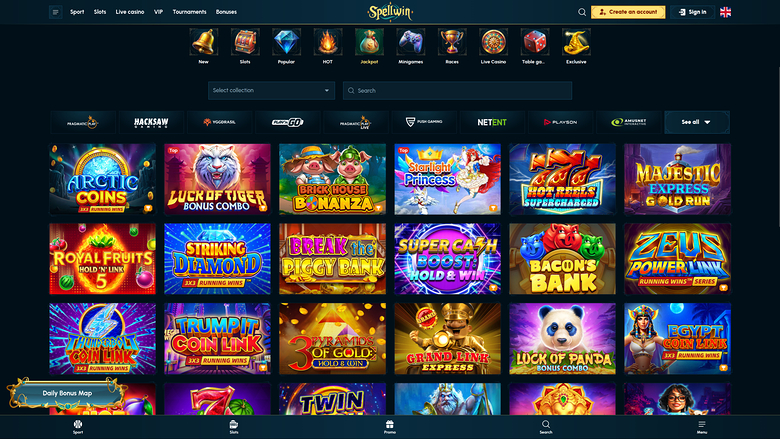
Task: Open the Tournaments menu item
Action: 190,12
